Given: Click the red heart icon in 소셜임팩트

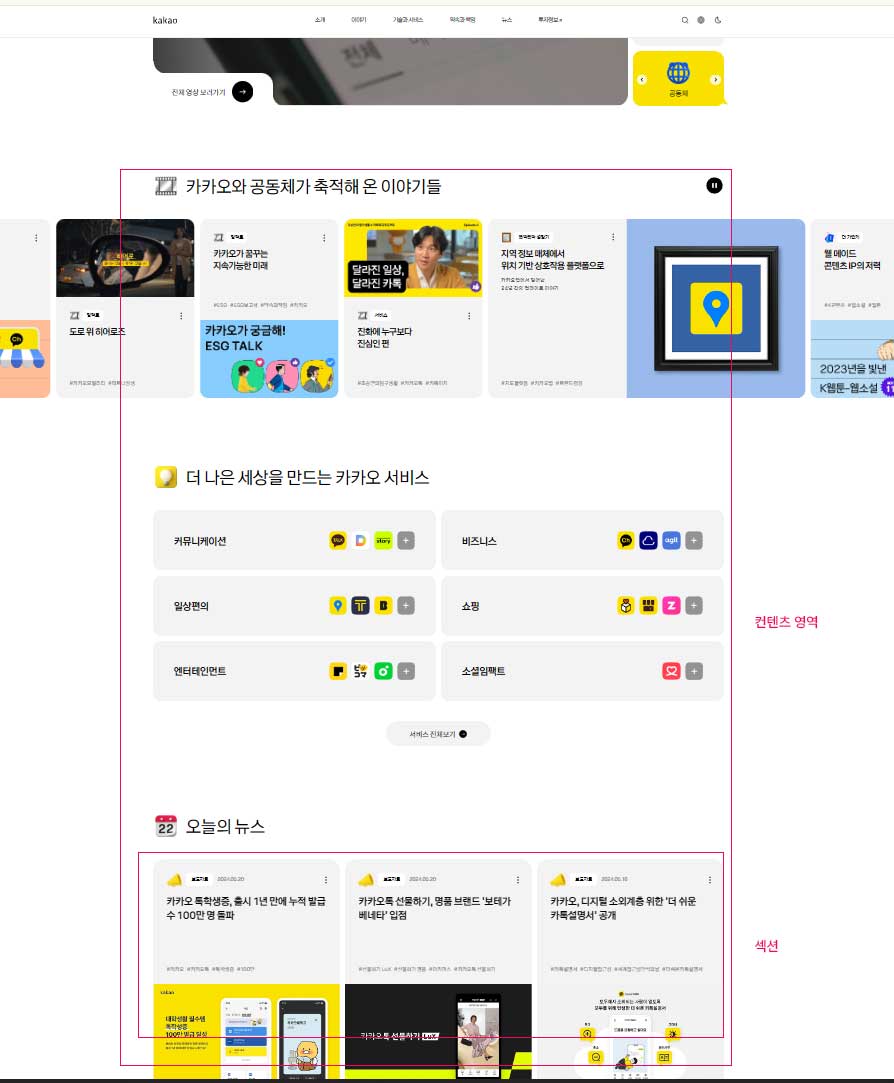Looking at the screenshot, I should pos(671,671).
